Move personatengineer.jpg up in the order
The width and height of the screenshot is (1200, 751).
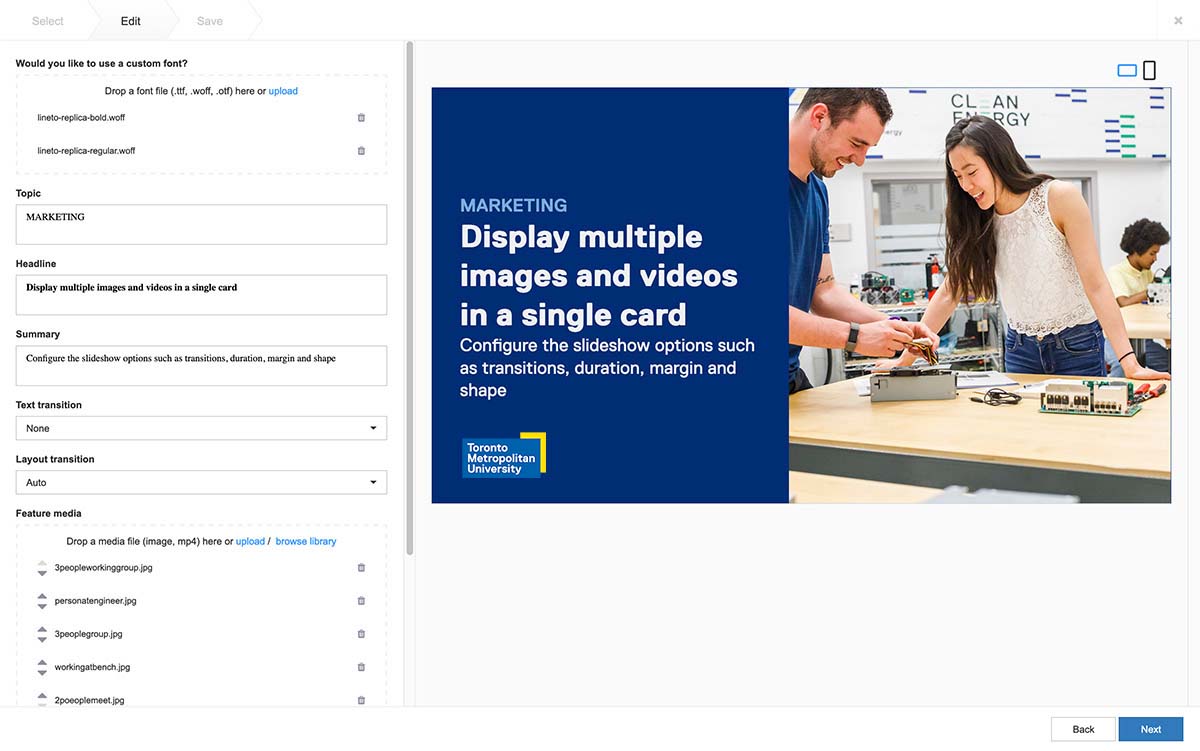point(42,595)
